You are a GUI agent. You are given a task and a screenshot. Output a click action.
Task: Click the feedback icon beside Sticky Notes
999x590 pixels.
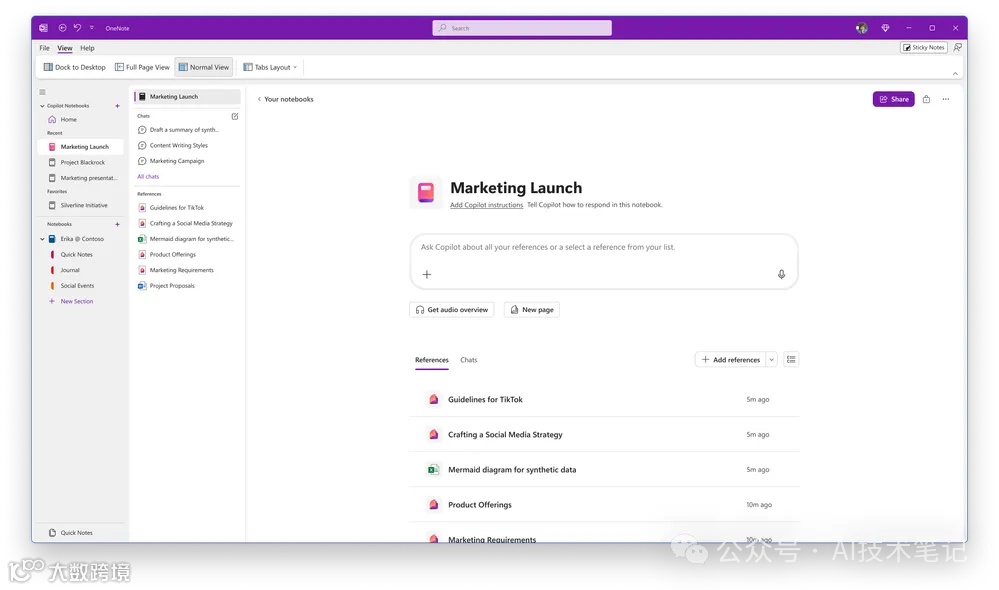tap(958, 47)
